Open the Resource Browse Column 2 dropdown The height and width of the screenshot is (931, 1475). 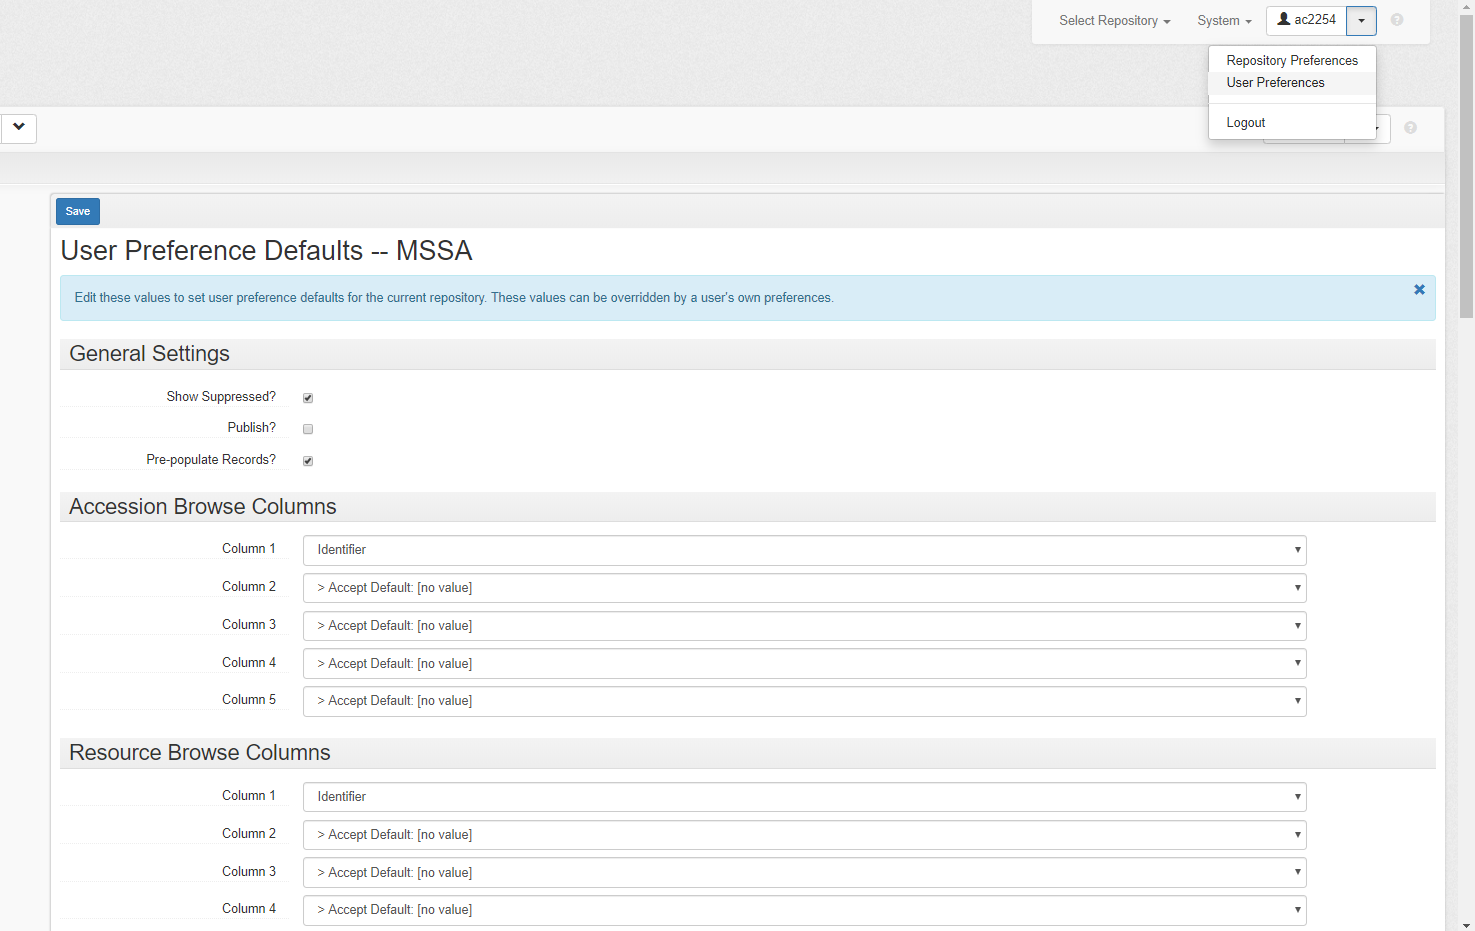coord(804,835)
